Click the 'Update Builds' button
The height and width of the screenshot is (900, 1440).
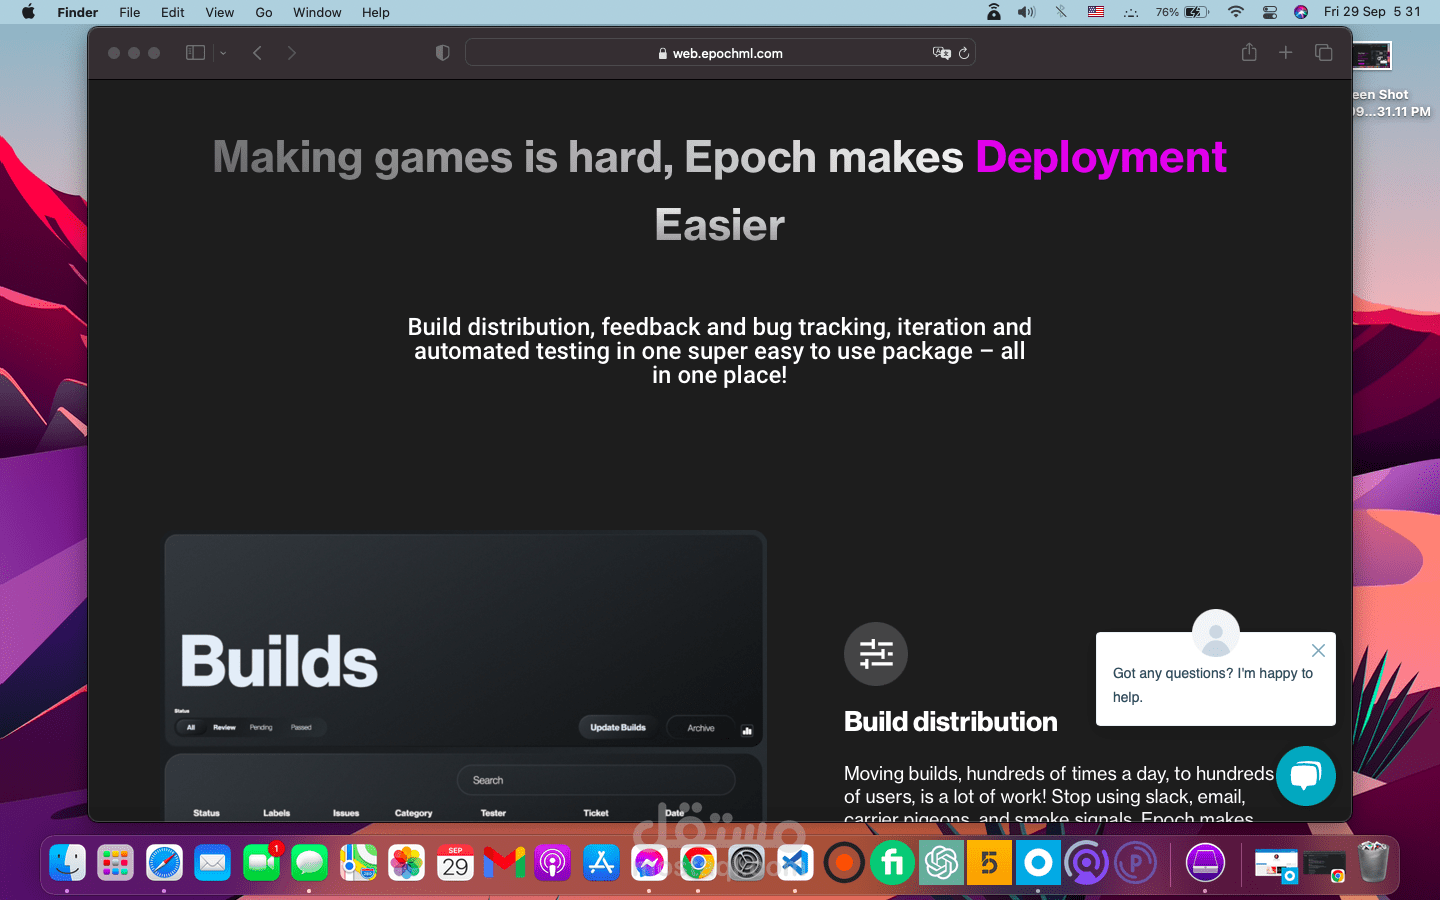coord(618,727)
